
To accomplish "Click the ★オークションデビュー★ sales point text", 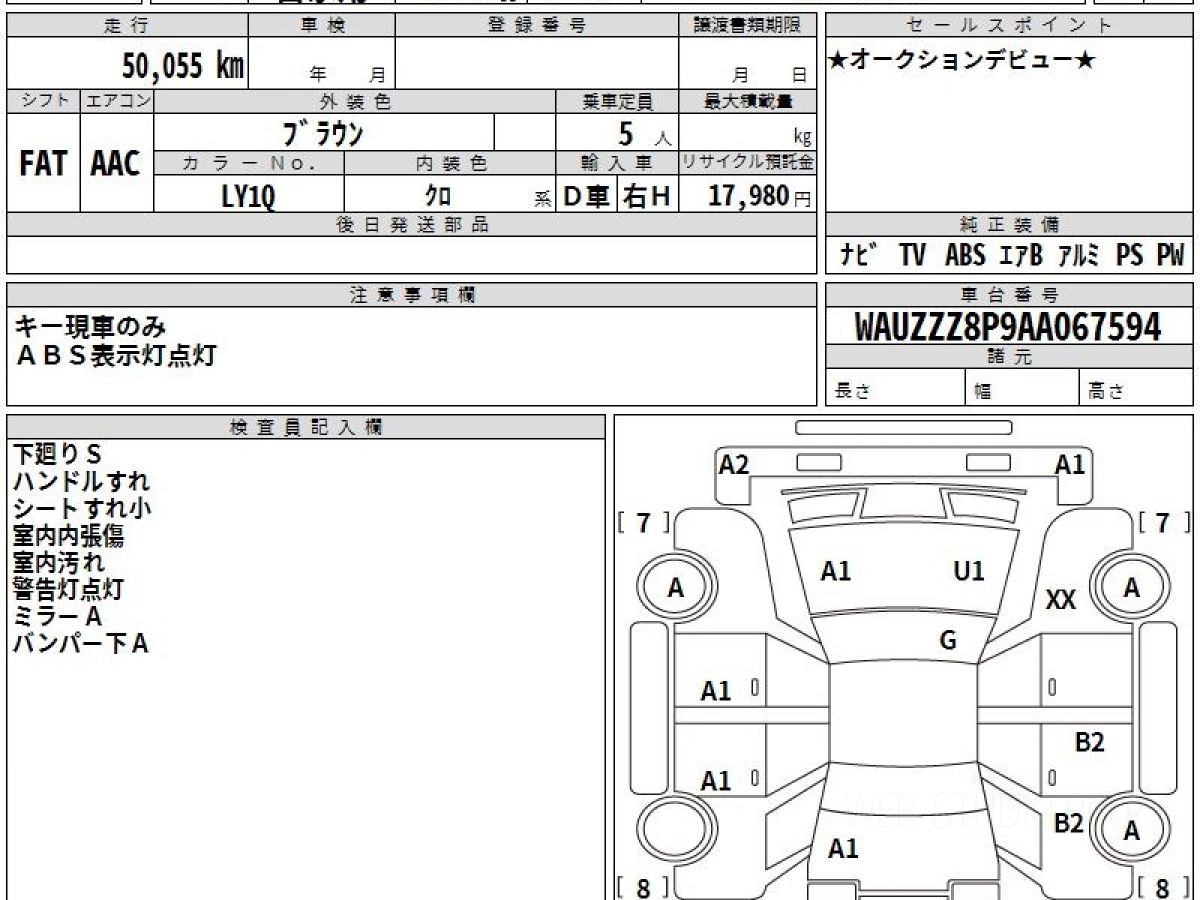I will click(x=962, y=61).
